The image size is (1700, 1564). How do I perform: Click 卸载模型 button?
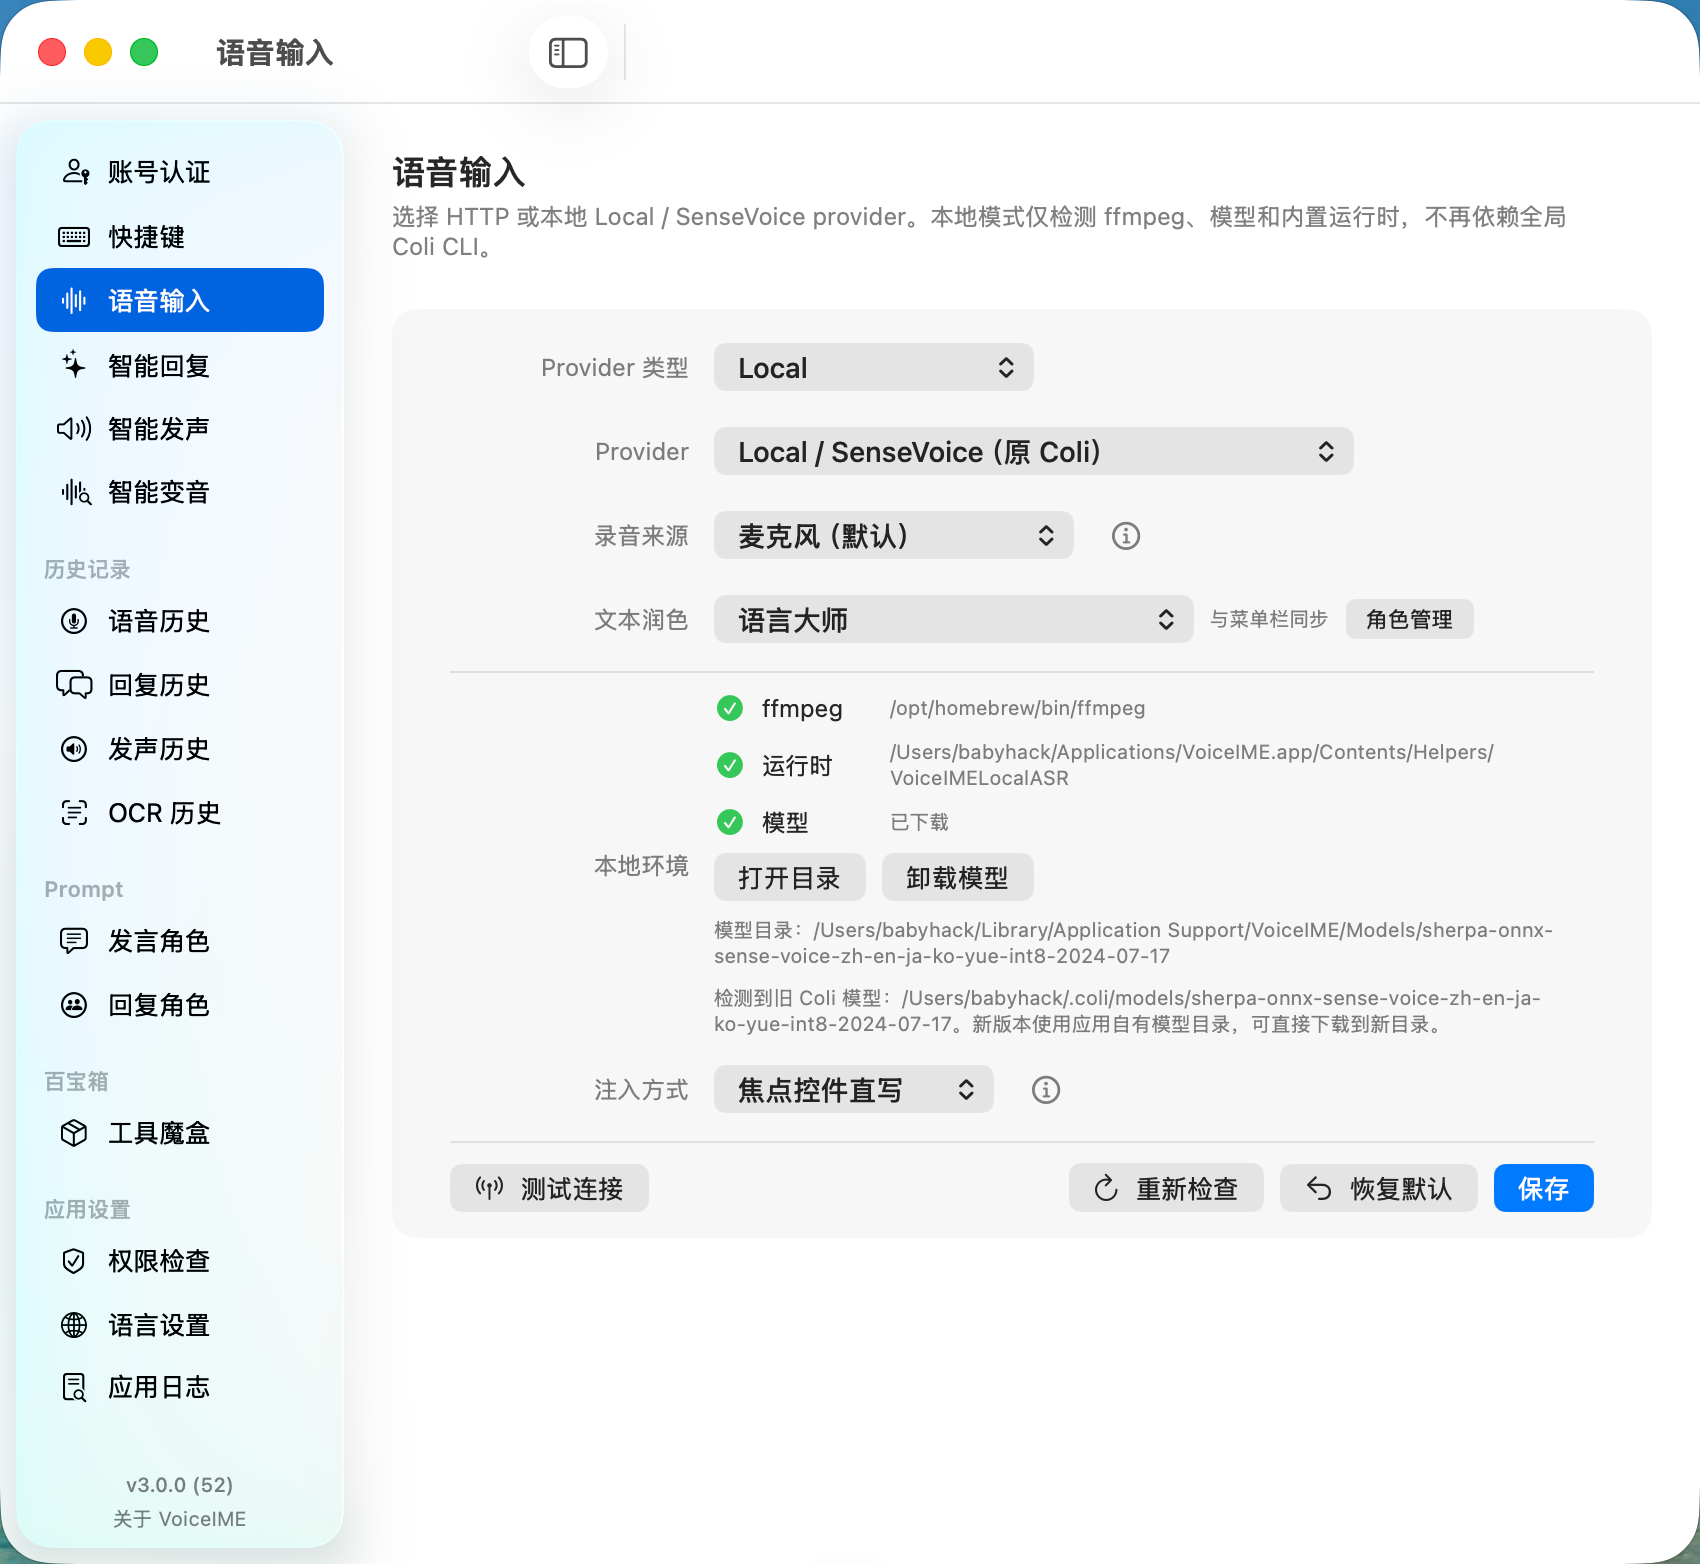tap(958, 878)
